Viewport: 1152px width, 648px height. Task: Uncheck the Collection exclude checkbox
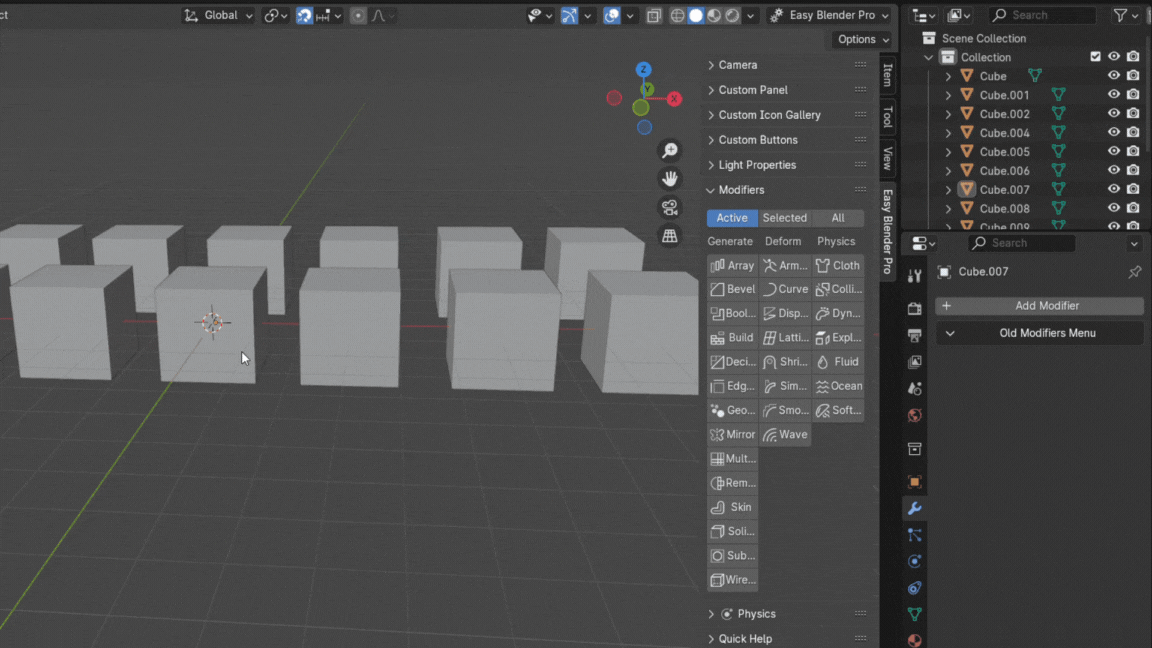coord(1095,57)
